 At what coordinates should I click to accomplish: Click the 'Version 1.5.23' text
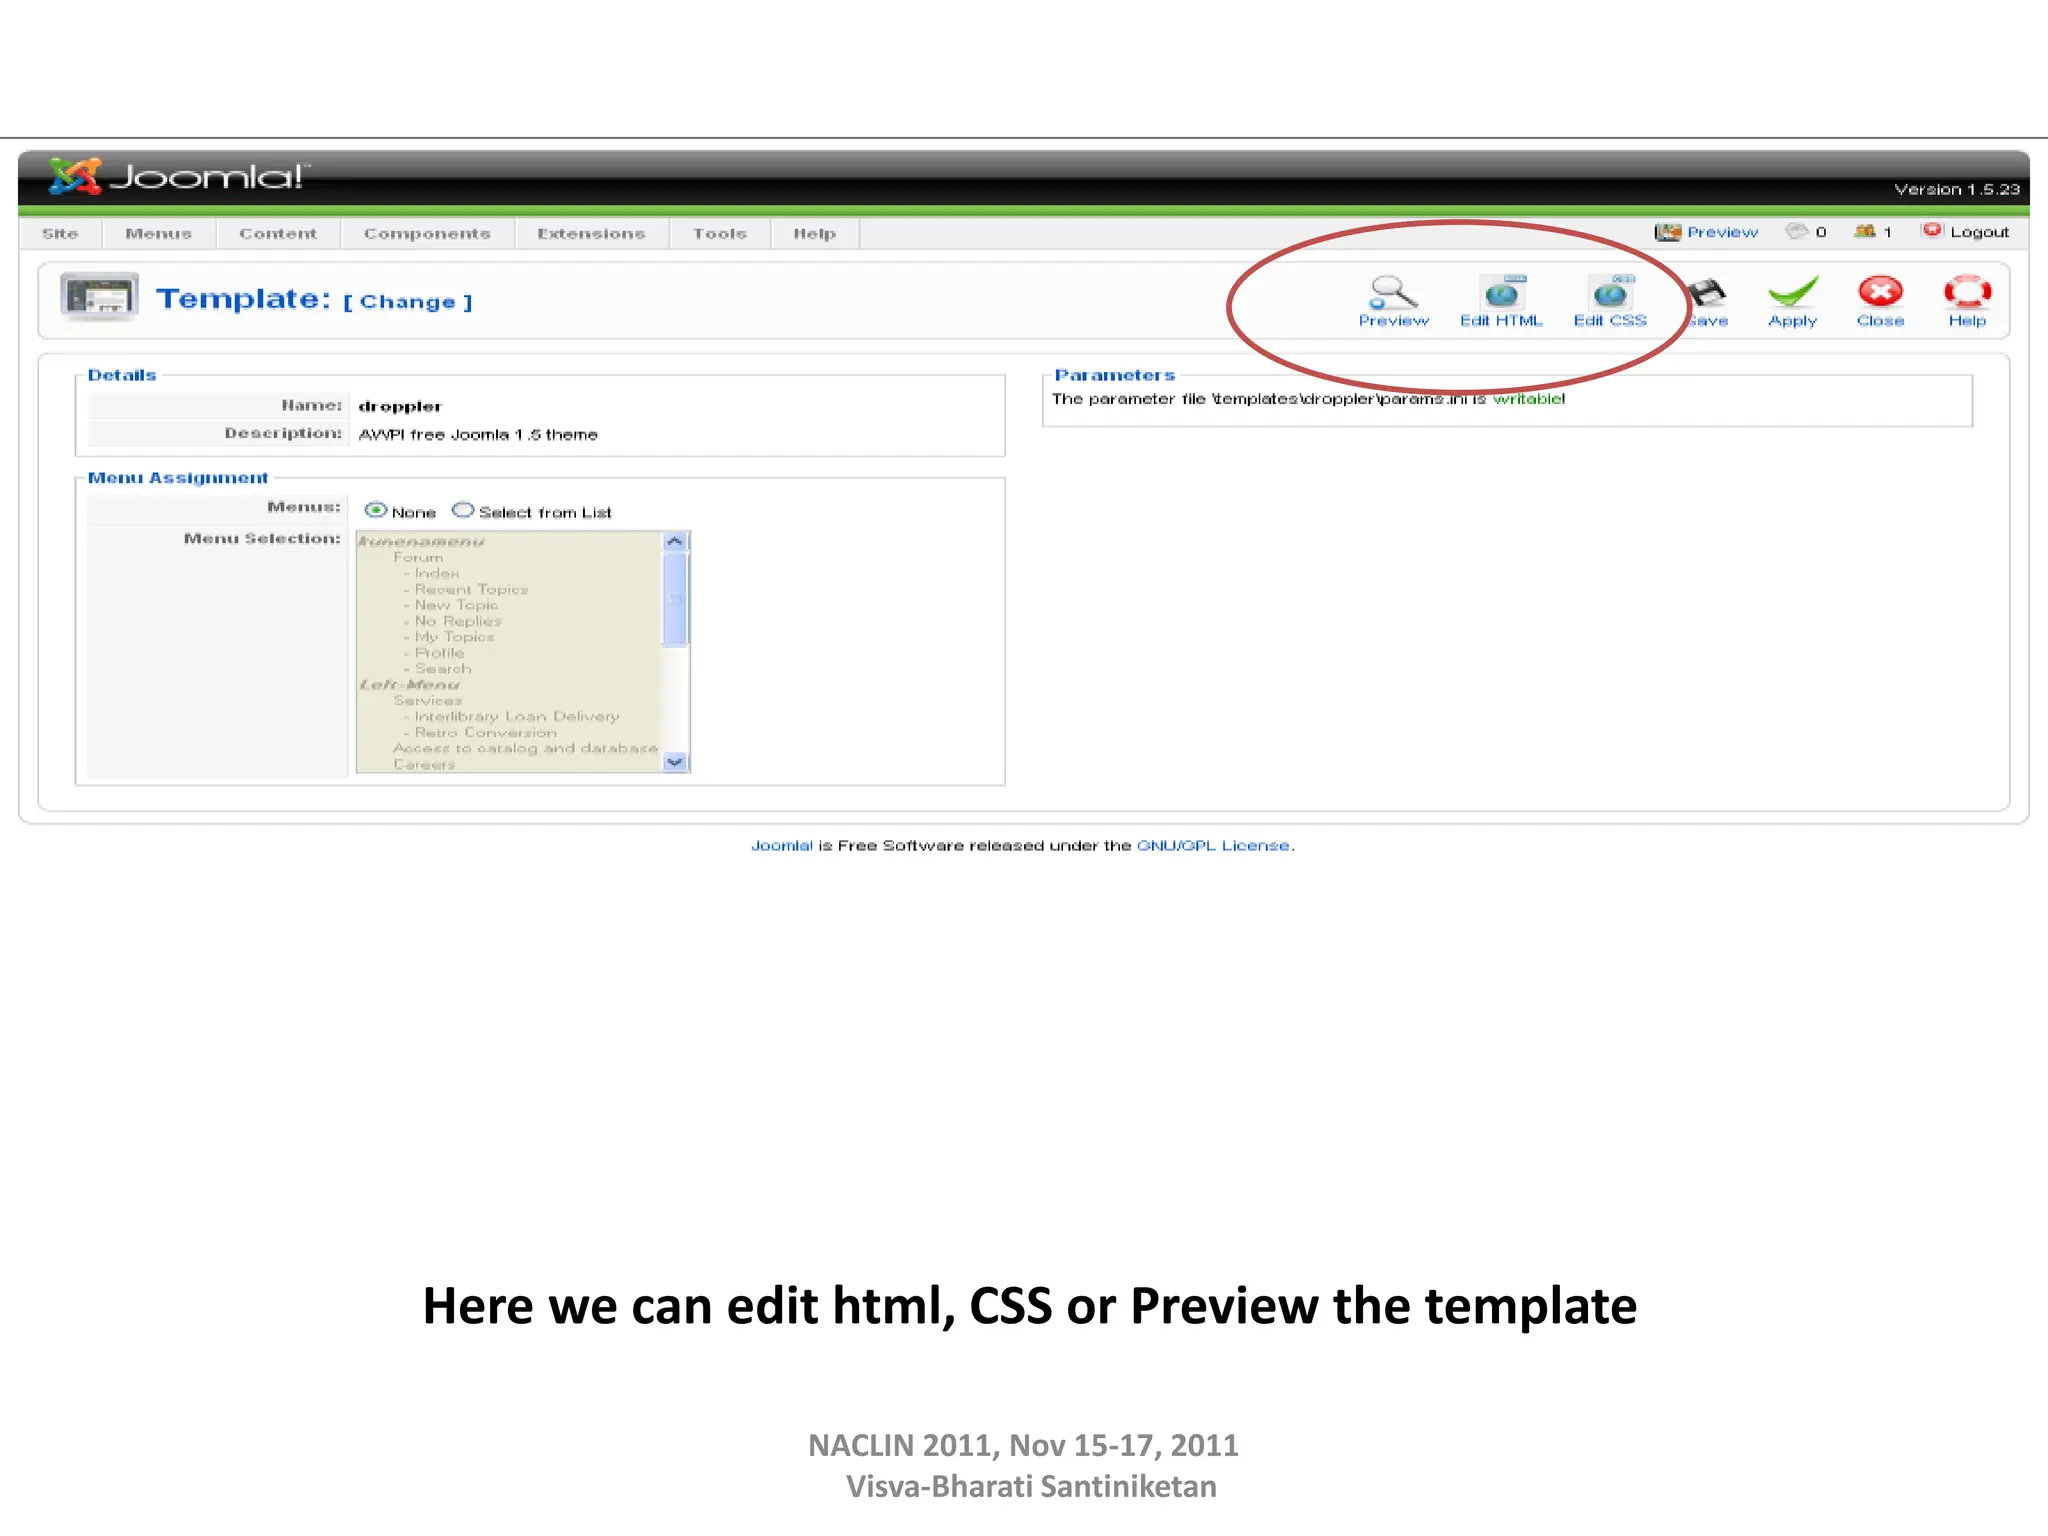pyautogui.click(x=1956, y=189)
